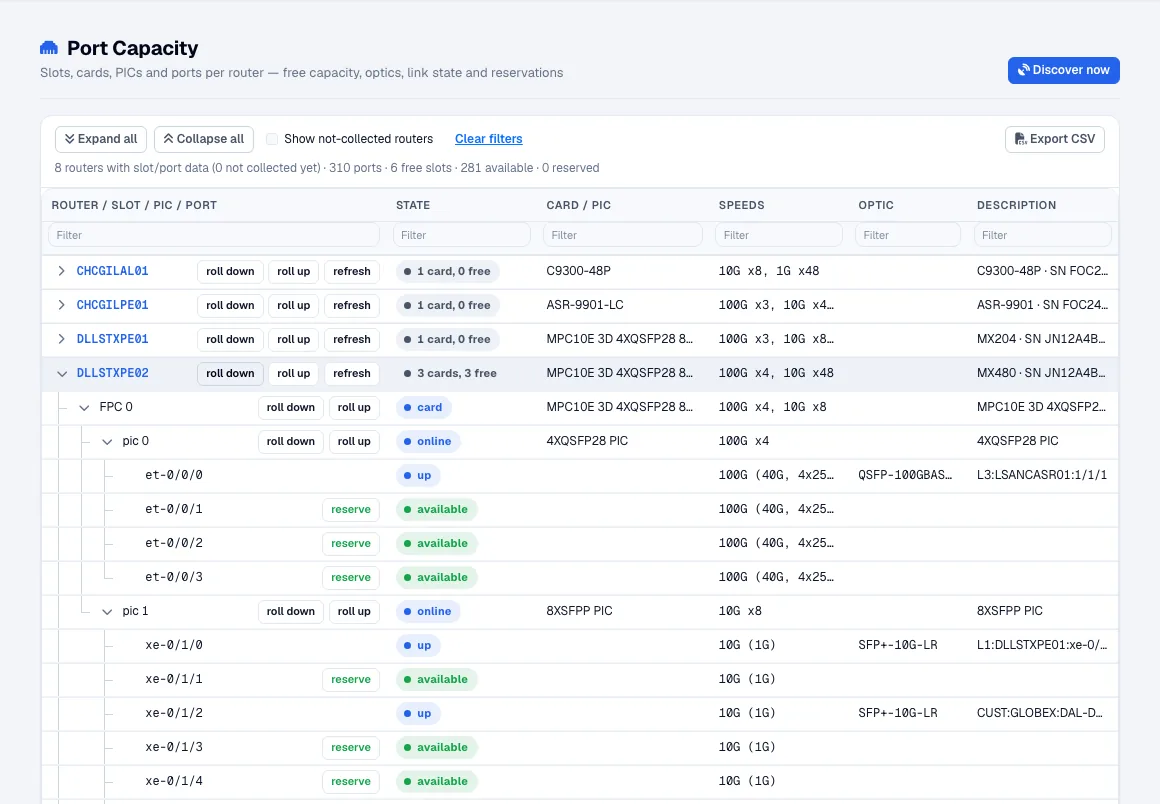Roll down the CHCGILAL01 router
The width and height of the screenshot is (1160, 804).
230,271
